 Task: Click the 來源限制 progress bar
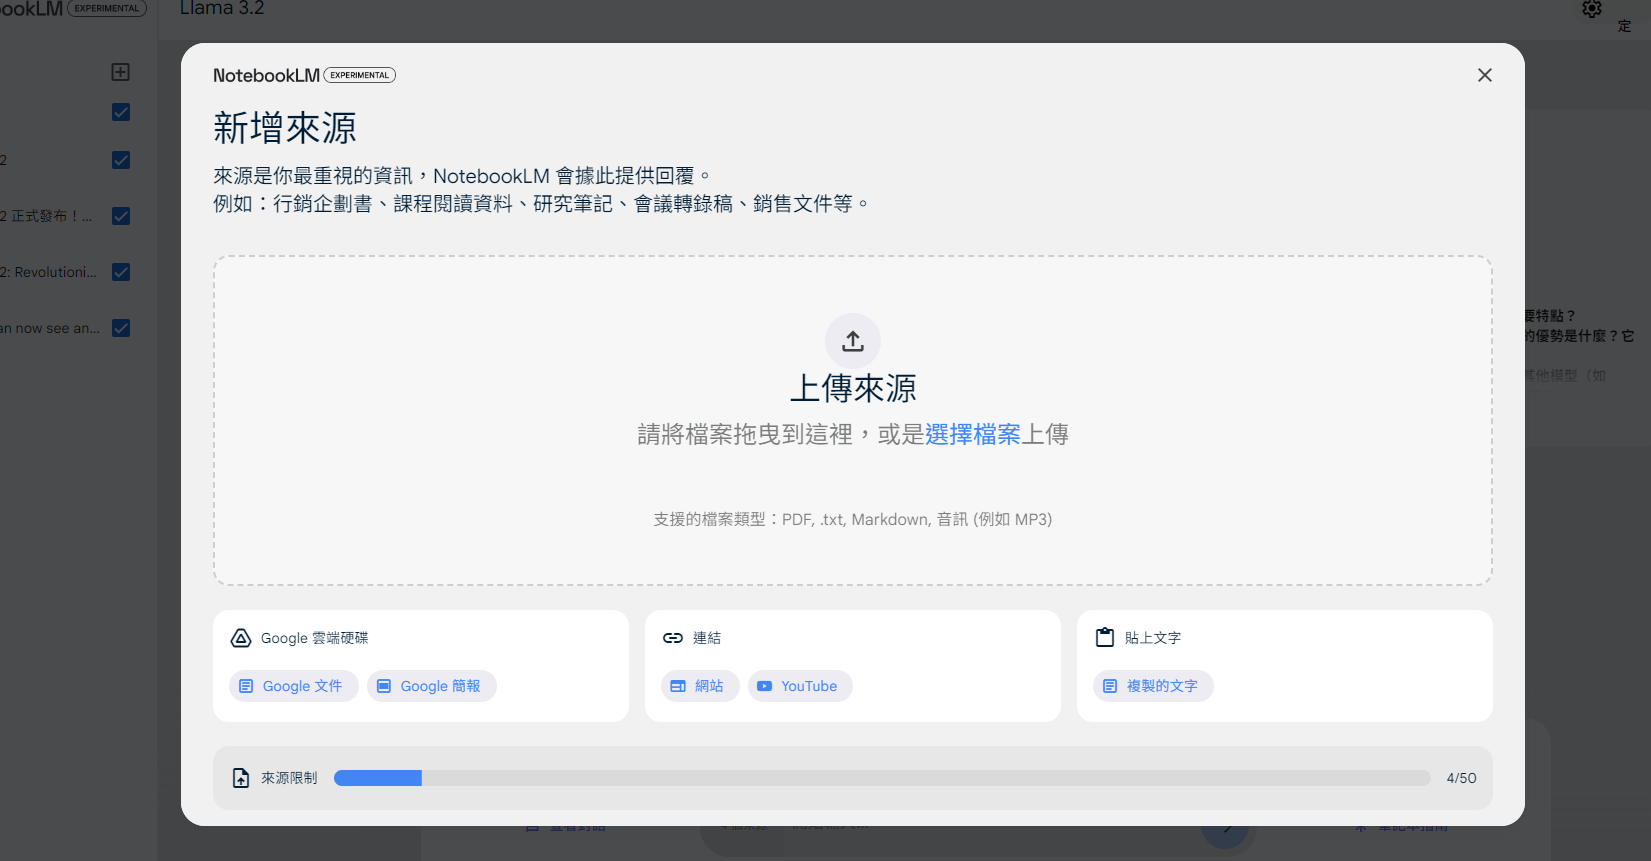[882, 778]
